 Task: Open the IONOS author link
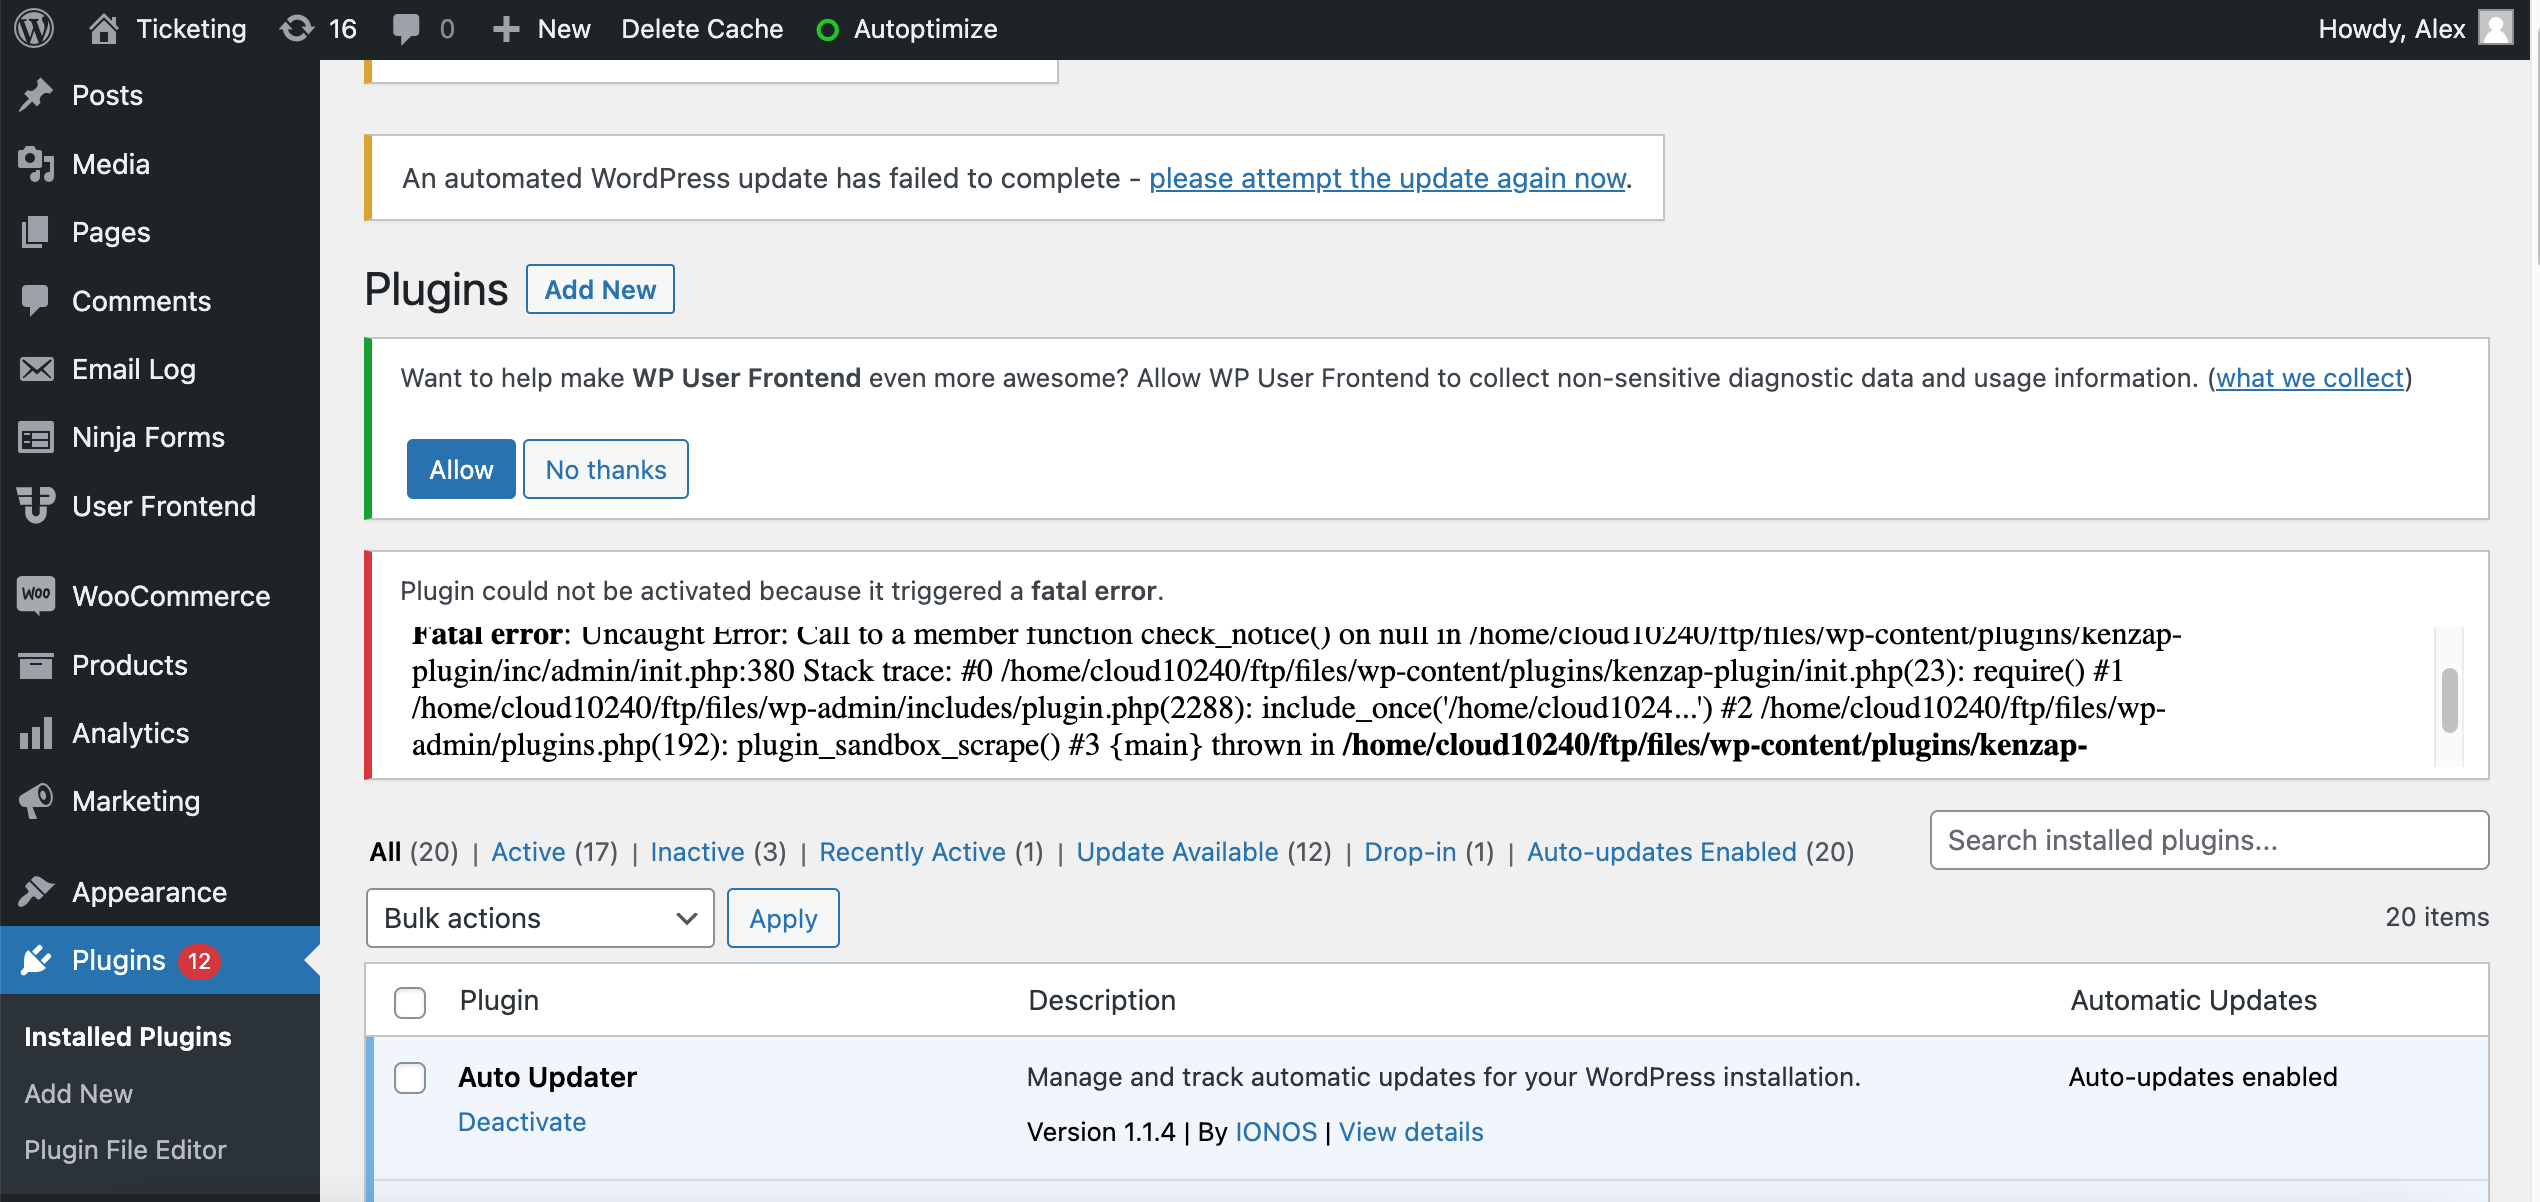(x=1276, y=1132)
